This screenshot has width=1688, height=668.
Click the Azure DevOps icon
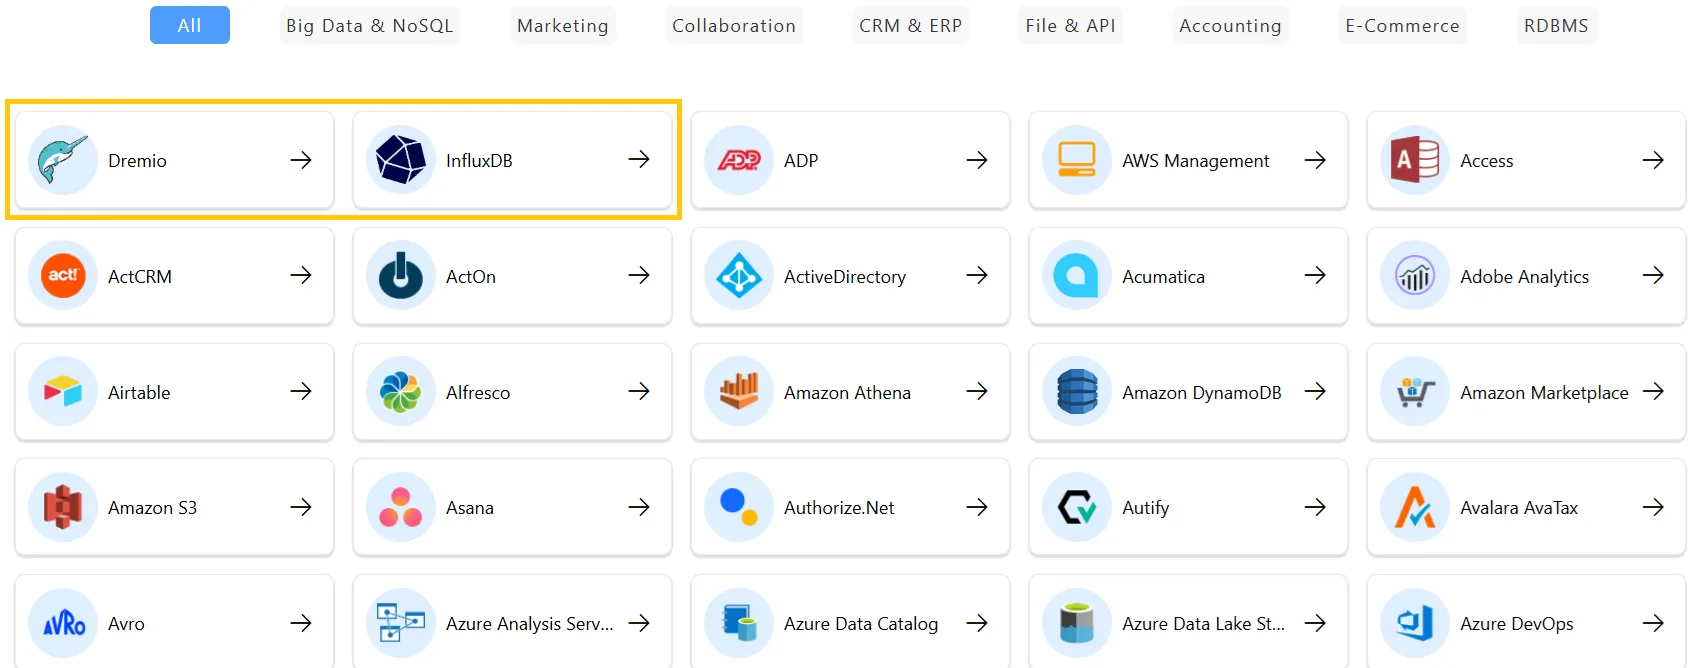(x=1415, y=624)
